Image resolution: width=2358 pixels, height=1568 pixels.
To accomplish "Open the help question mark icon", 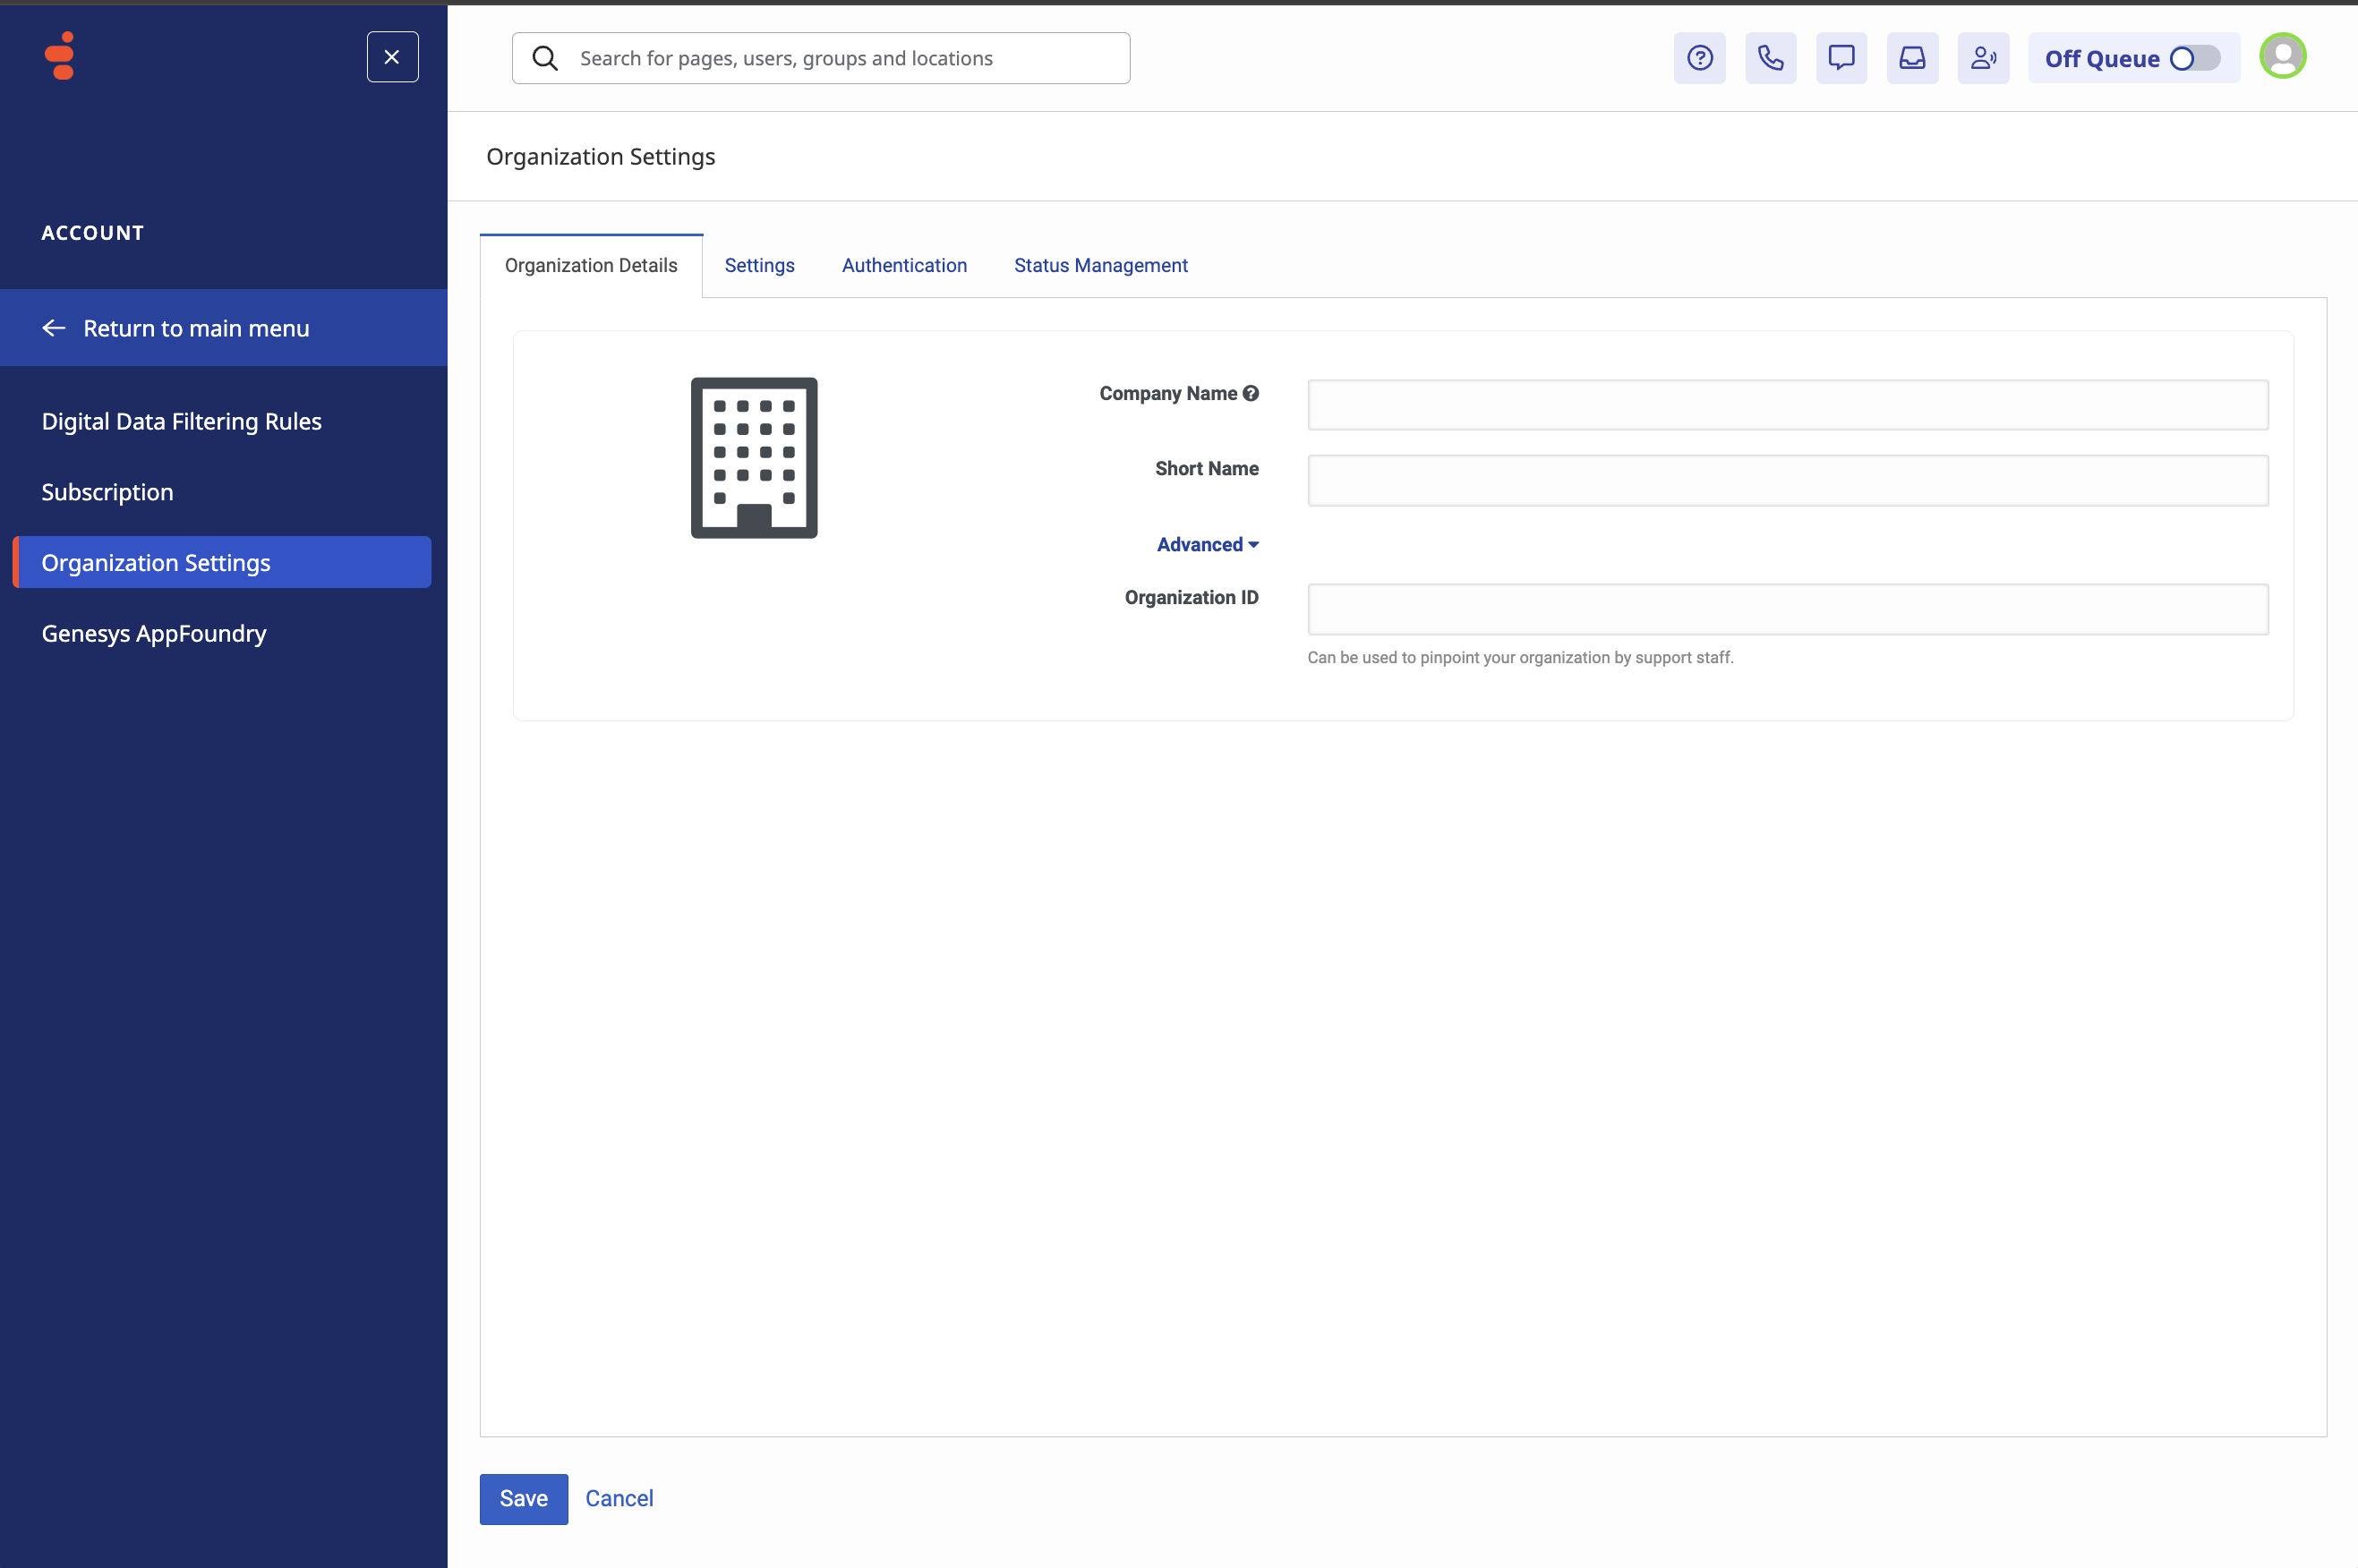I will 1699,58.
